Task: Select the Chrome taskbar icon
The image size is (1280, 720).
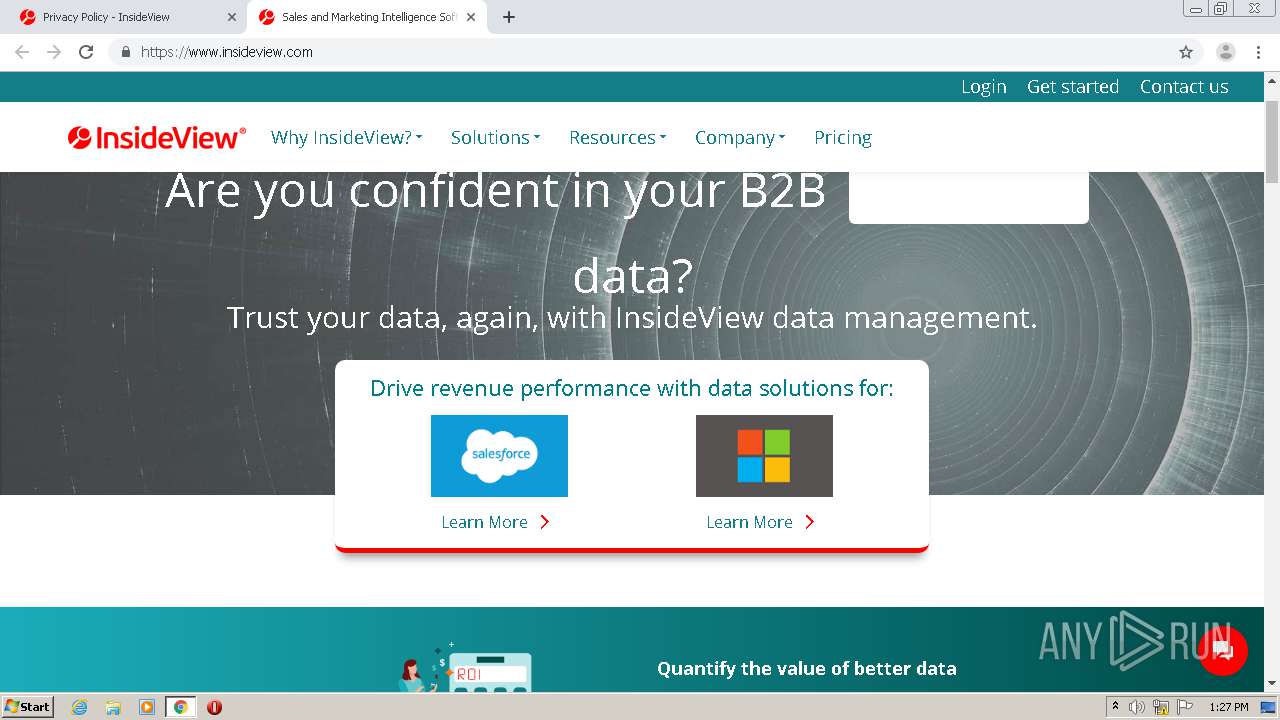Action: point(181,707)
